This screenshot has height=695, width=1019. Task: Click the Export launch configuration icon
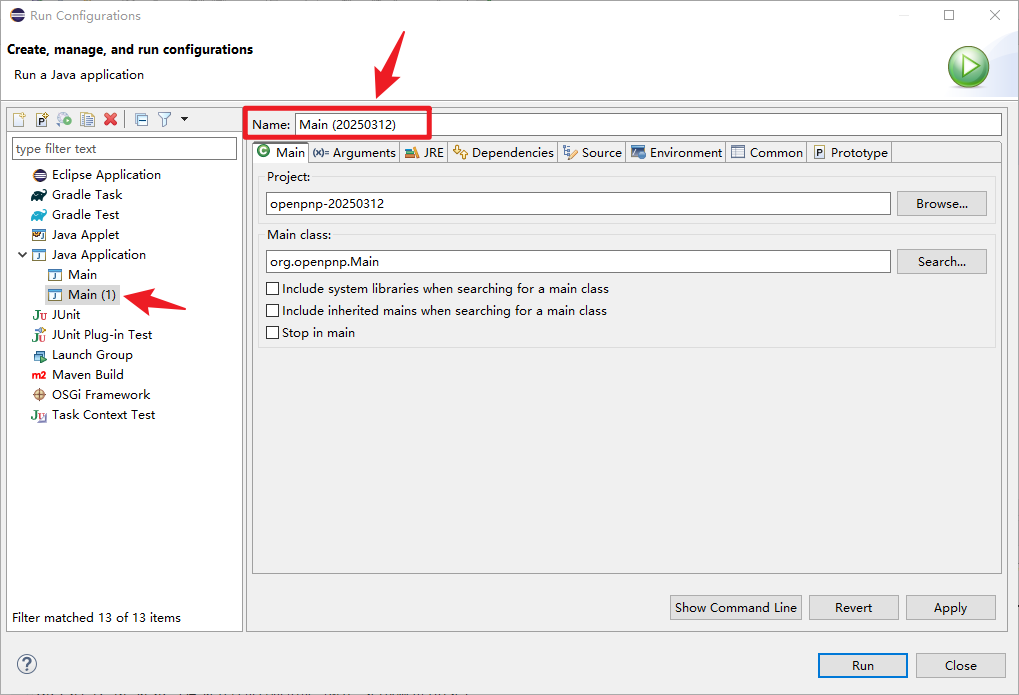65,119
